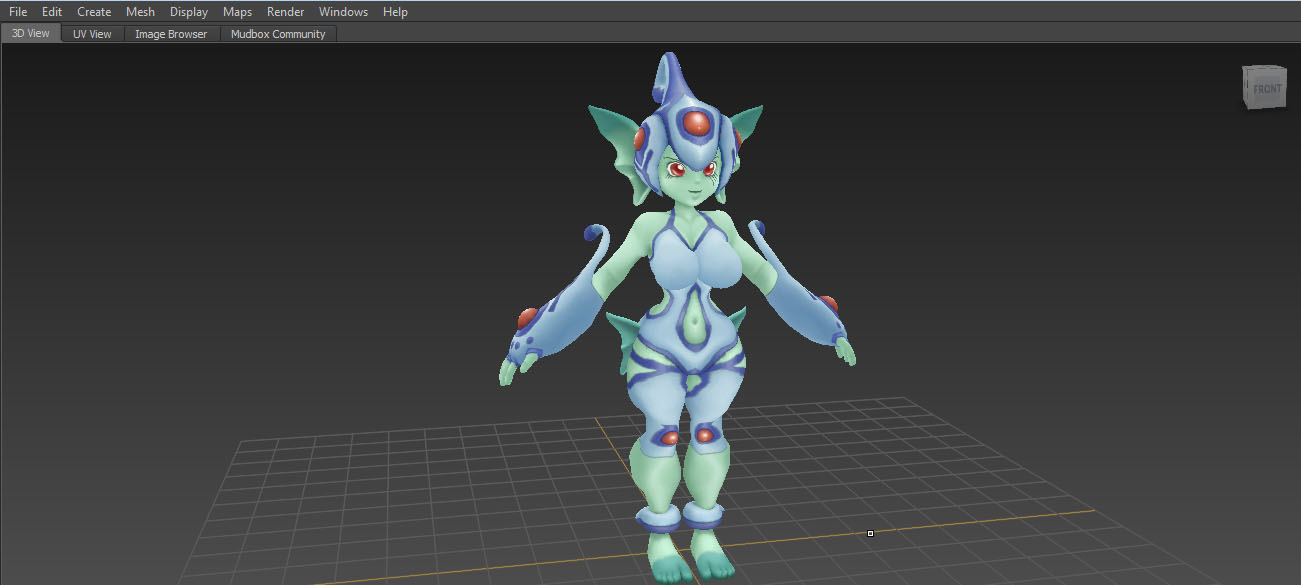Open the File menu

[18, 12]
